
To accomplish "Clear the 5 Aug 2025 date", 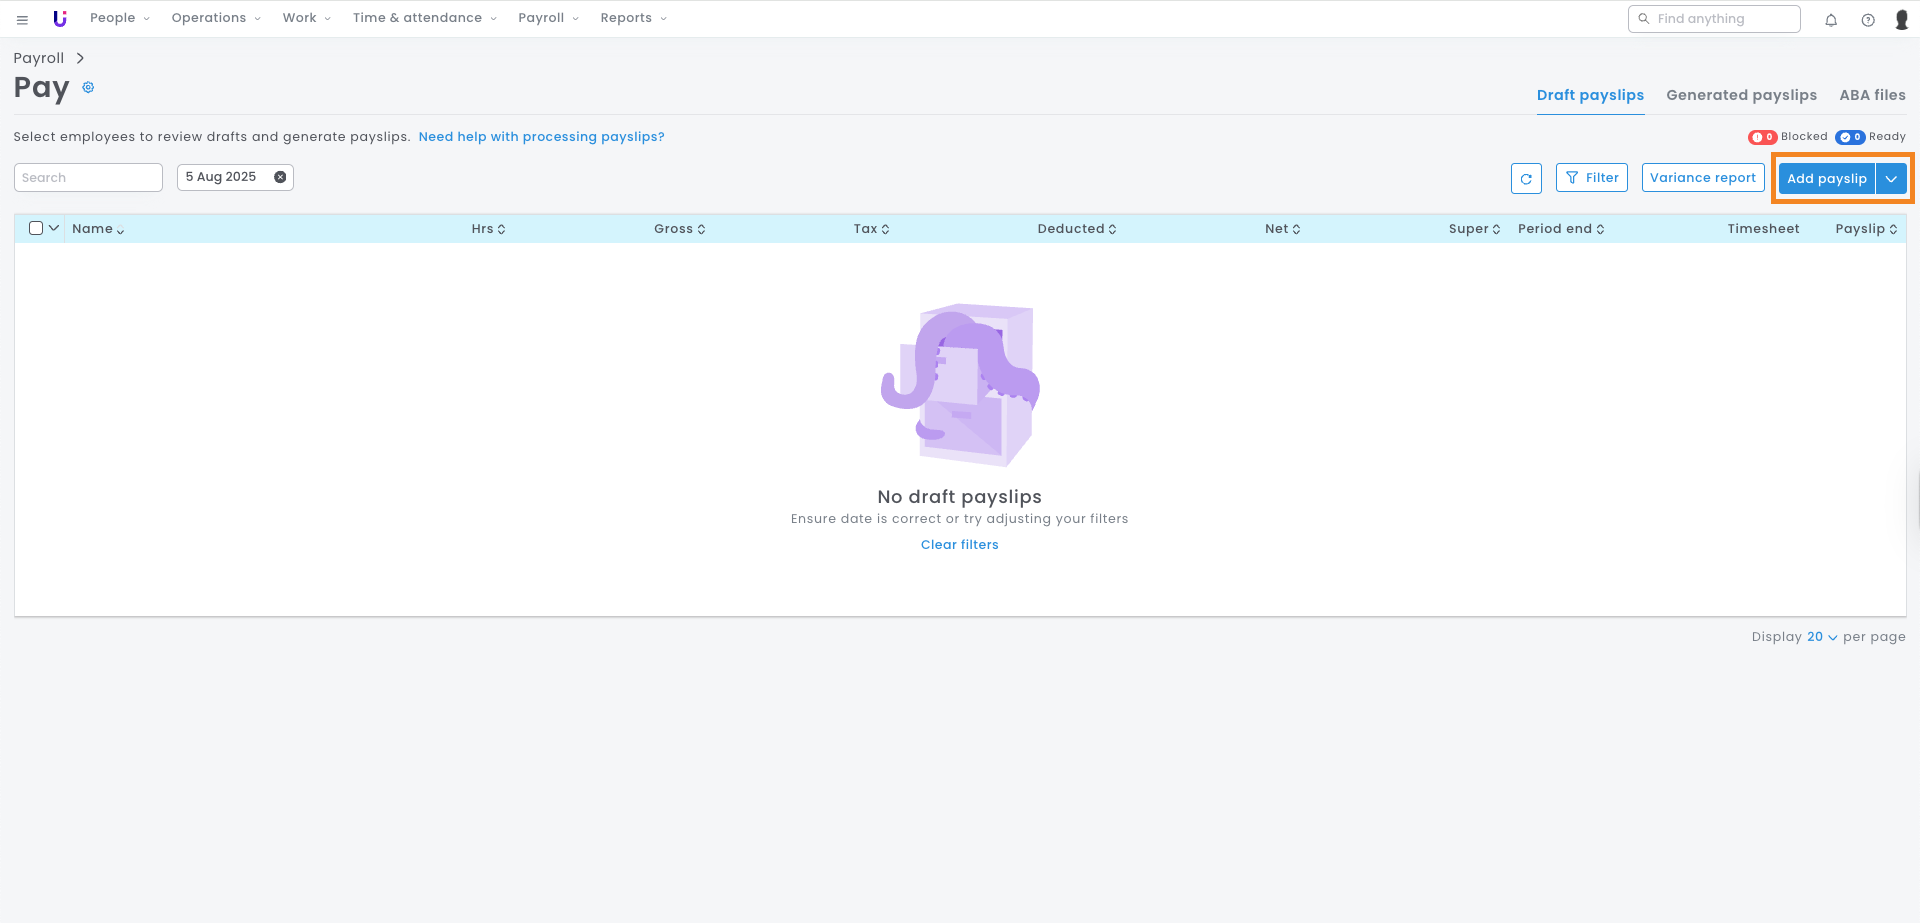I will tap(280, 177).
